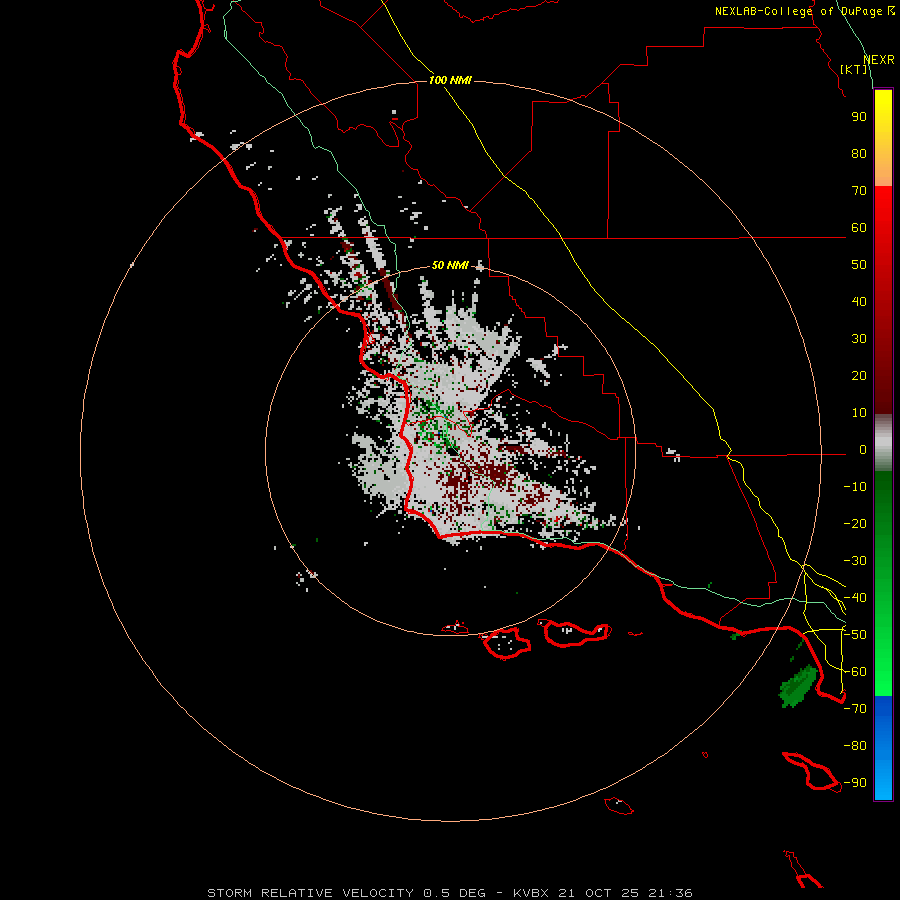The width and height of the screenshot is (900, 900).
Task: Click the KT units label above the scale
Action: click(x=854, y=69)
